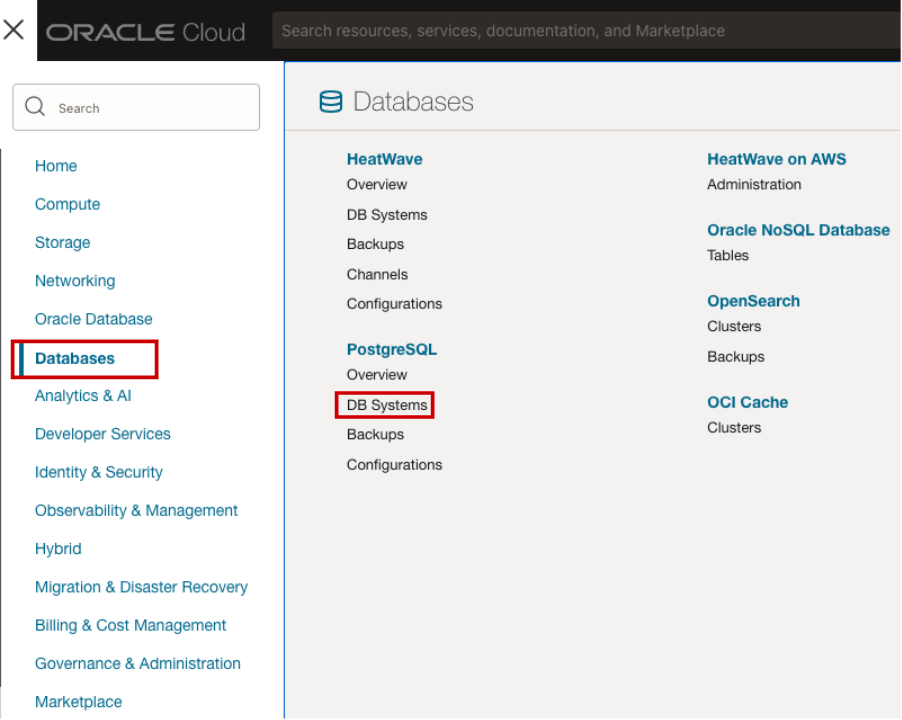Viewport: 902px width, 720px height.
Task: Open Backups under PostgreSQL
Action: (376, 435)
